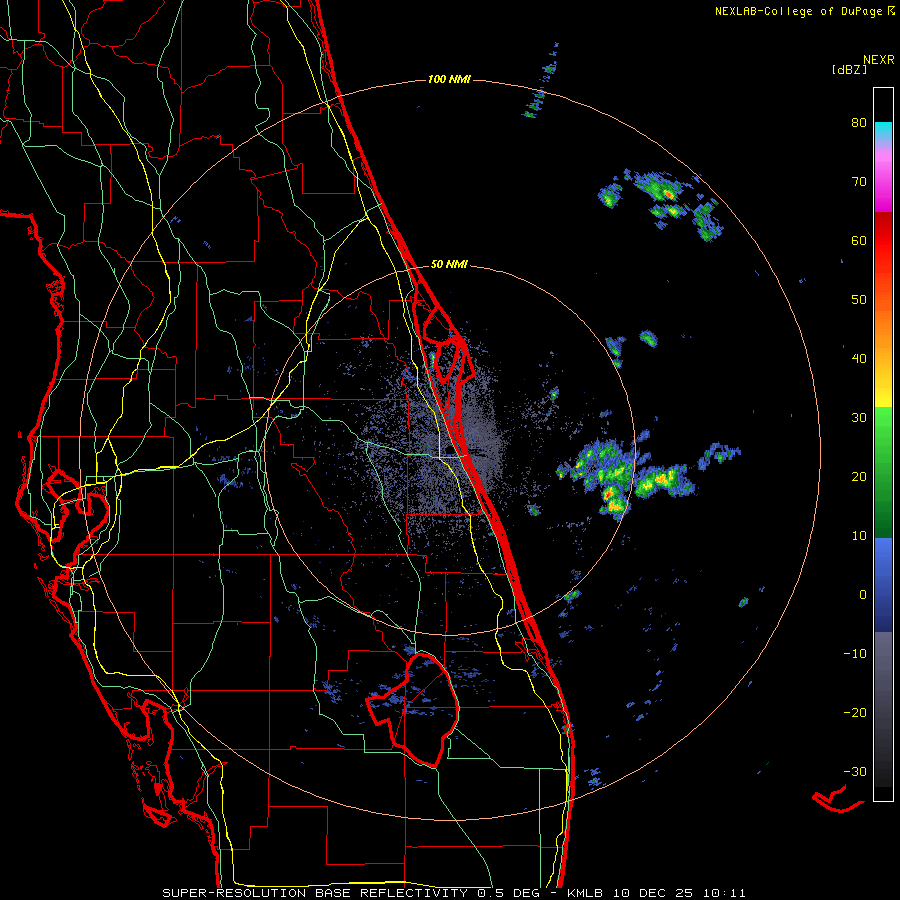Click the Super-Resolution Base Reflectivity caption text
This screenshot has height=900, width=900.
point(351,893)
